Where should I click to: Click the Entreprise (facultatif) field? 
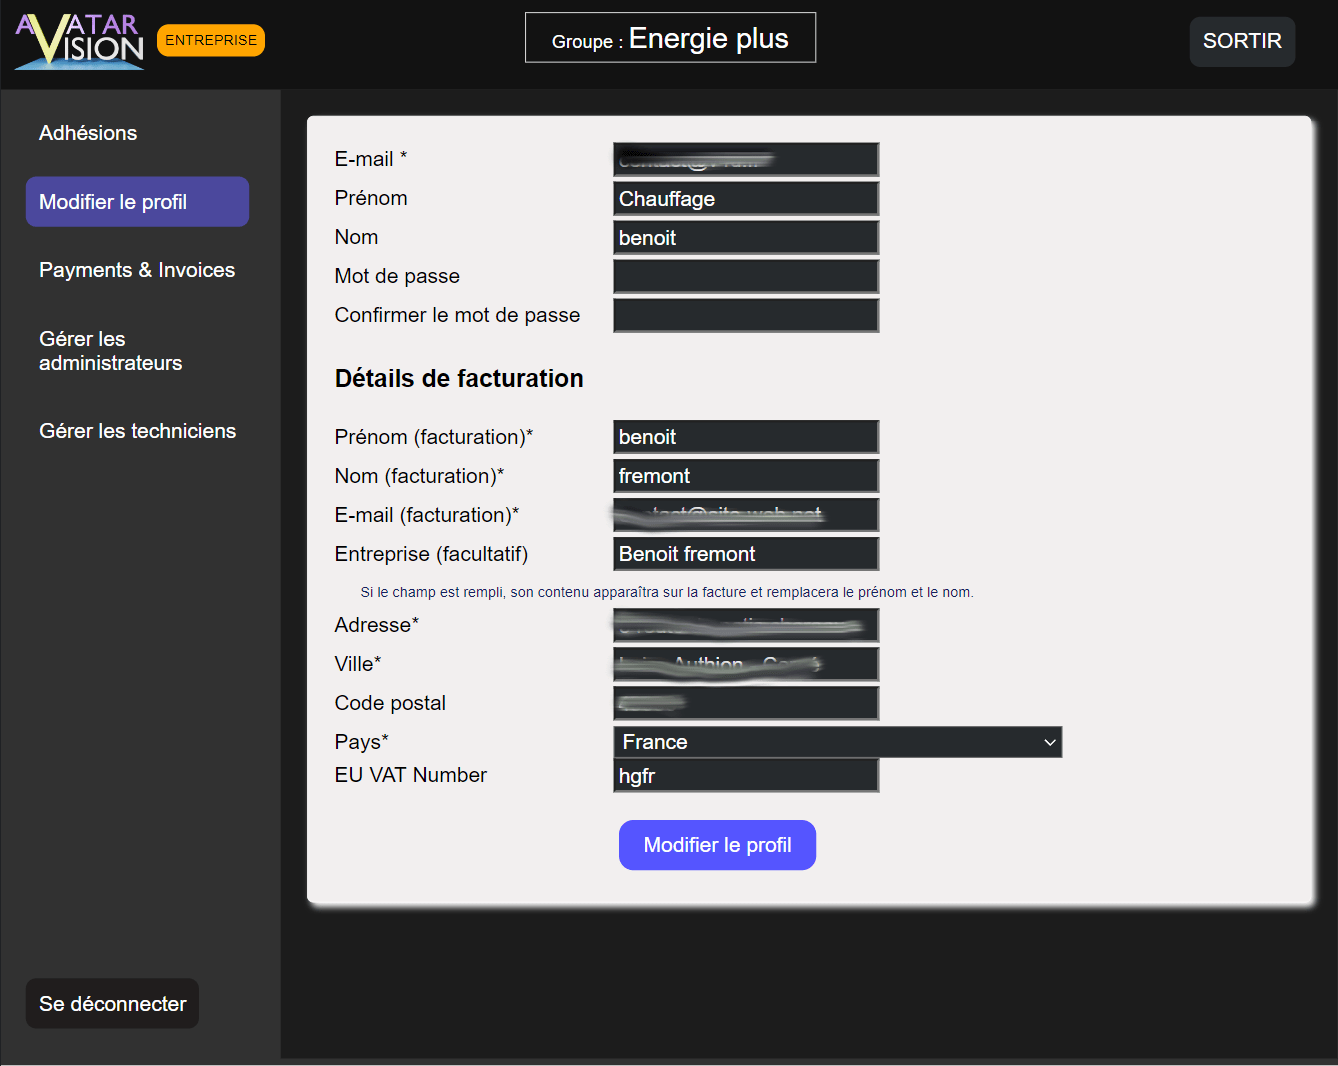click(746, 554)
